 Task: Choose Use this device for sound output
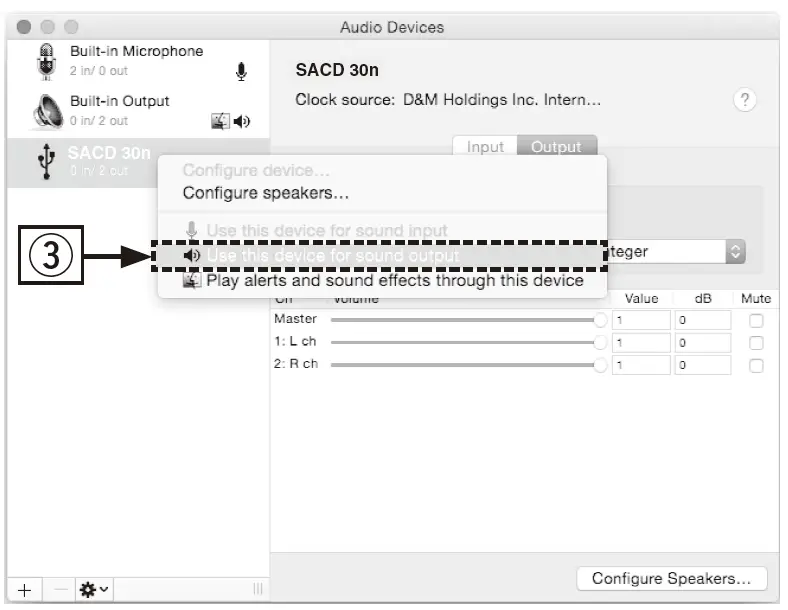[380, 255]
